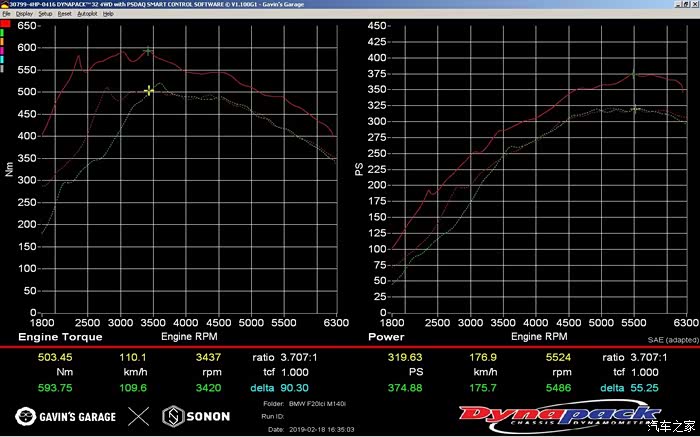Click the Reset menu item
This screenshot has height=437, width=700.
pyautogui.click(x=64, y=14)
